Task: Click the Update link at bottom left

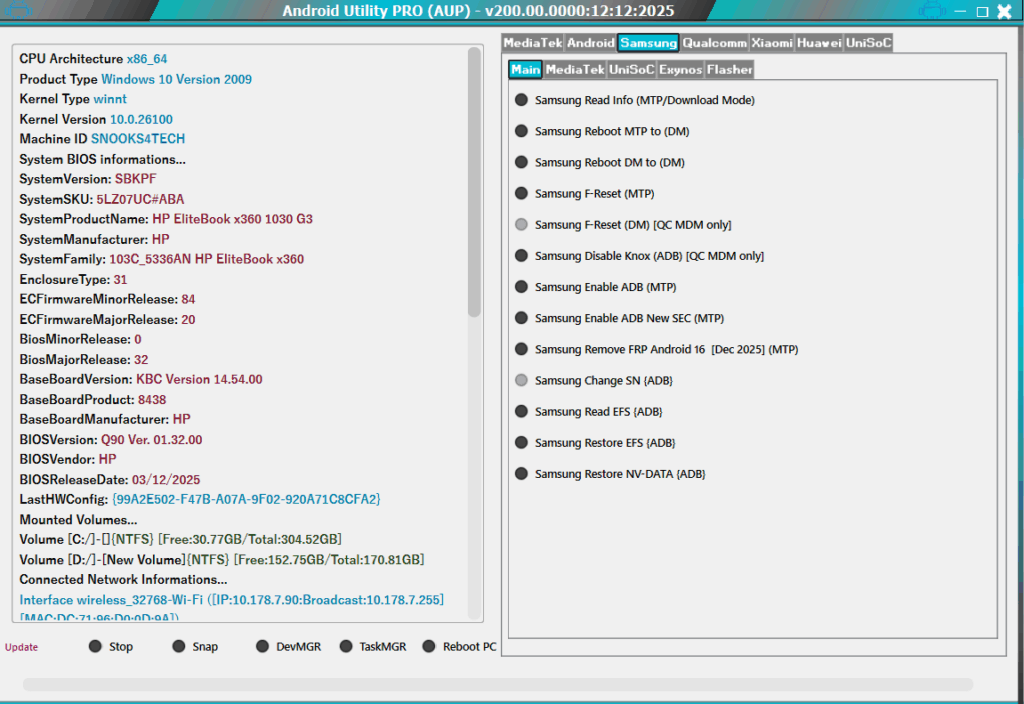Action: point(20,647)
